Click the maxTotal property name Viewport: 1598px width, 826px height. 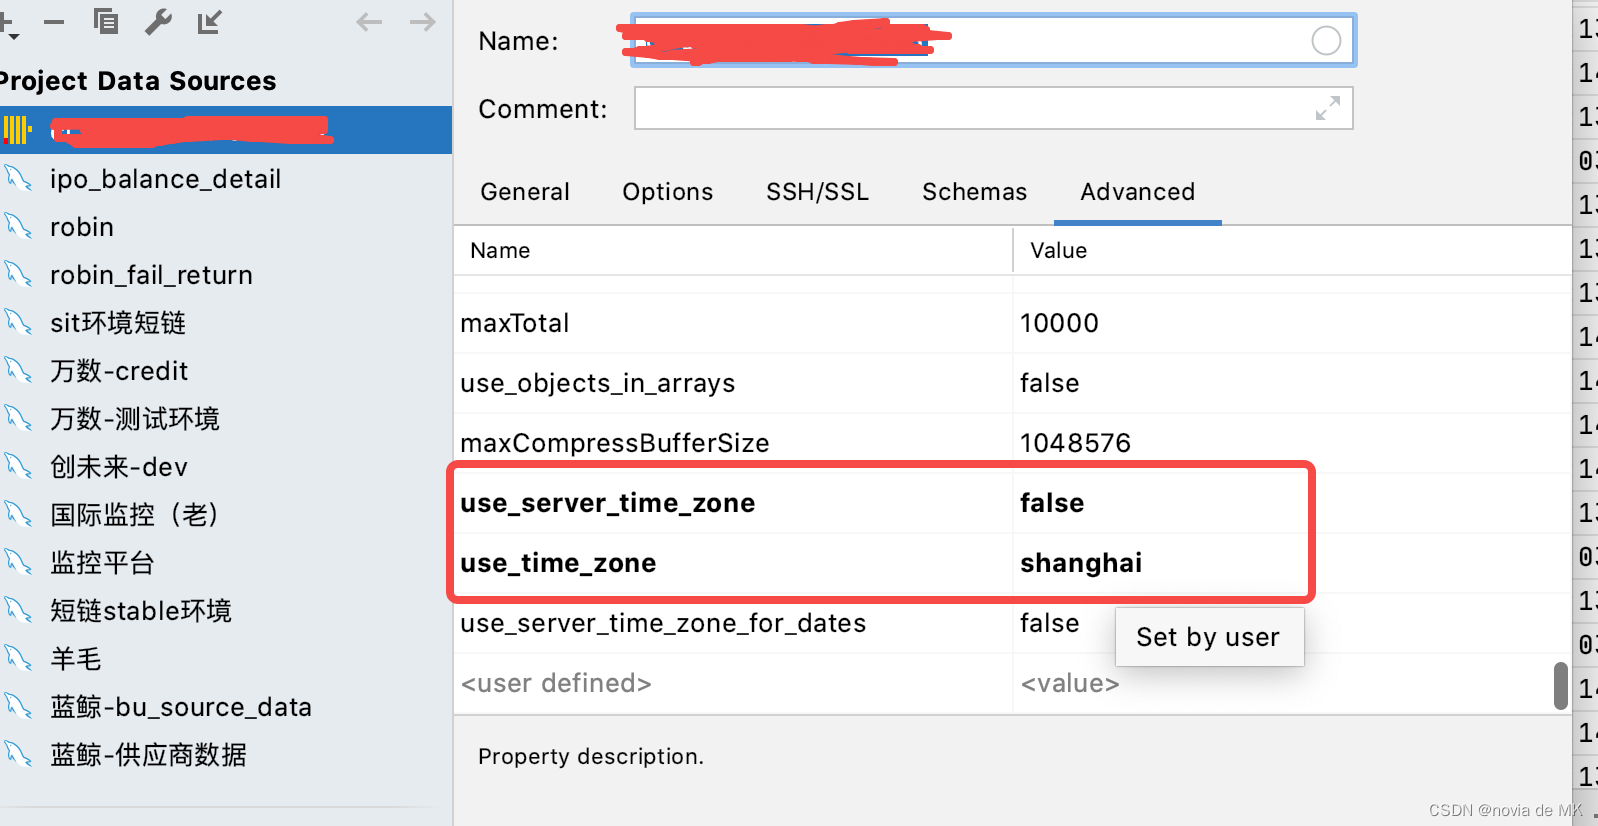tap(515, 323)
